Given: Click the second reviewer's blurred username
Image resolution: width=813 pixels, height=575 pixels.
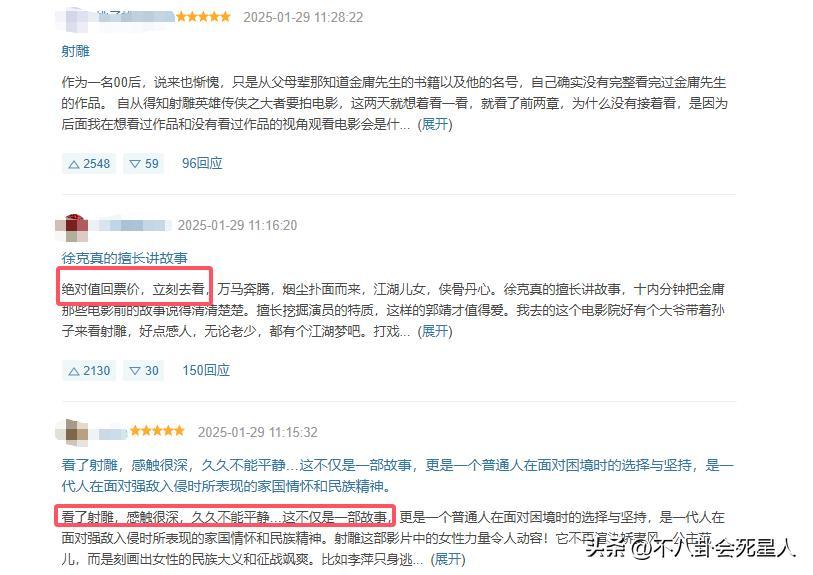Looking at the screenshot, I should pos(133,226).
